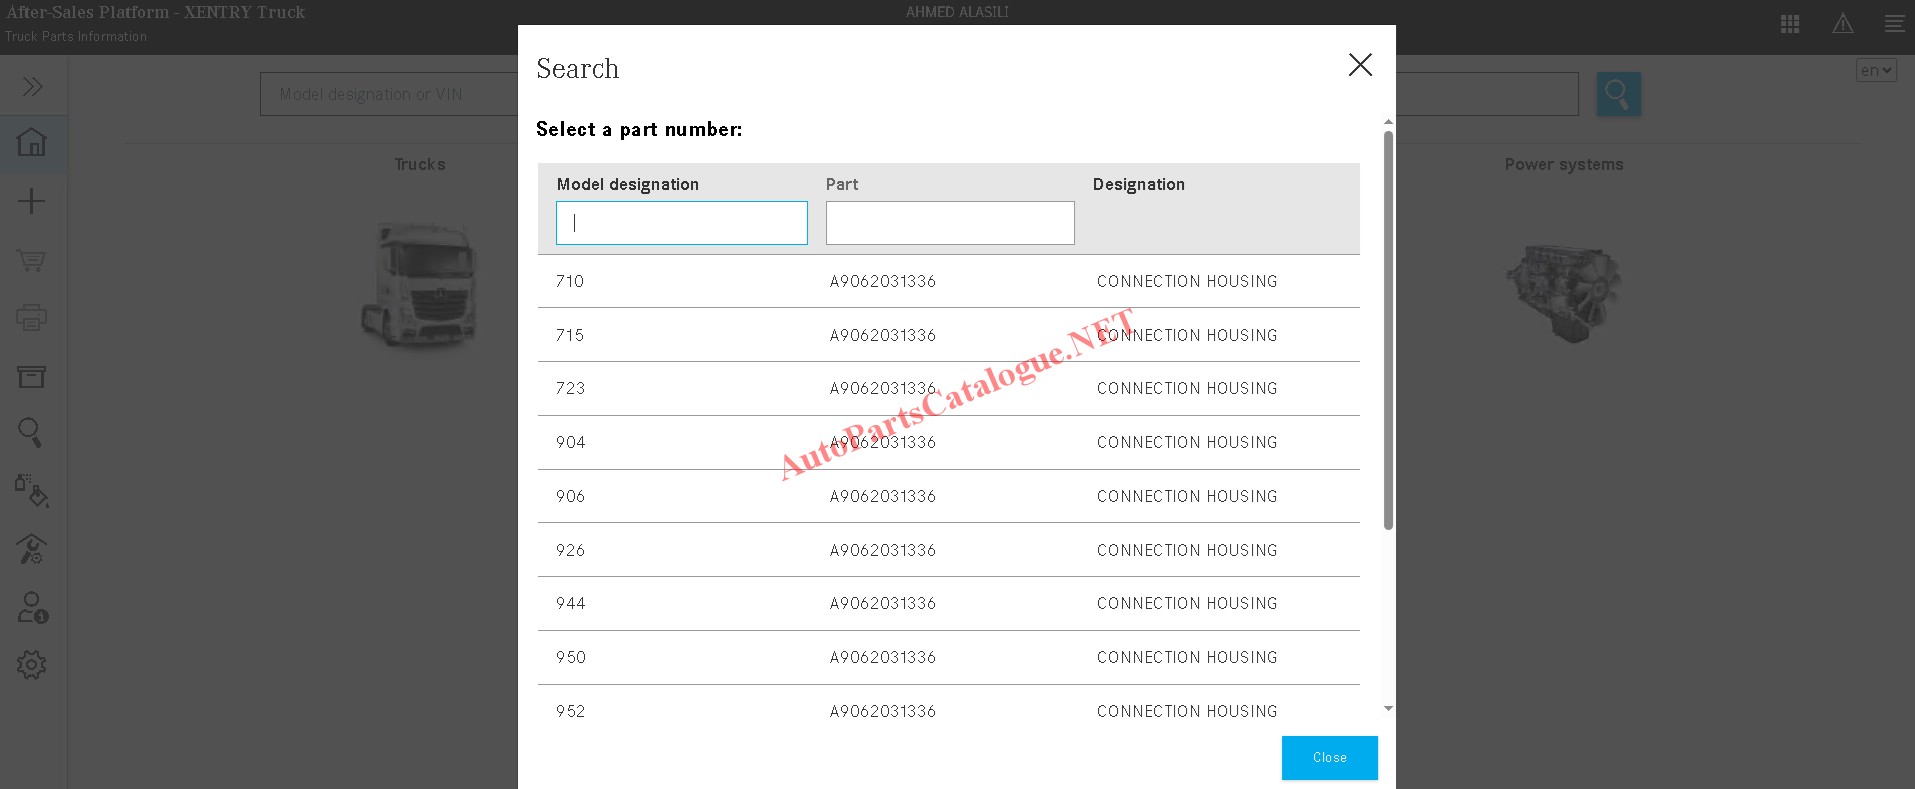Open the shopping cart icon
This screenshot has height=789, width=1915.
32,260
